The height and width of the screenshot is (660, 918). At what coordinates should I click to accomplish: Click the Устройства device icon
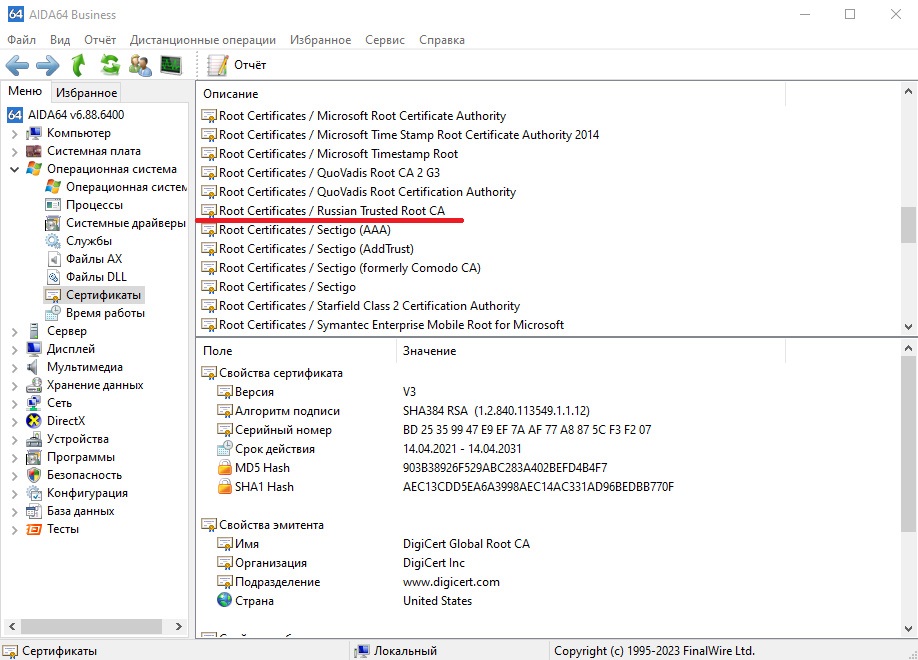coord(34,439)
